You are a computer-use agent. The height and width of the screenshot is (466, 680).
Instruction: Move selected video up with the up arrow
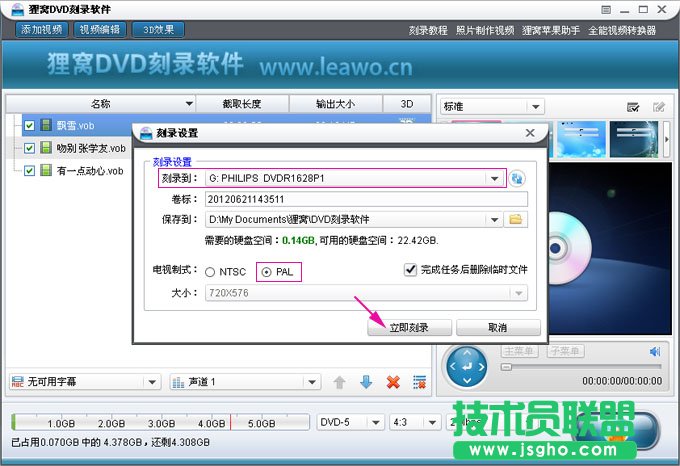340,382
